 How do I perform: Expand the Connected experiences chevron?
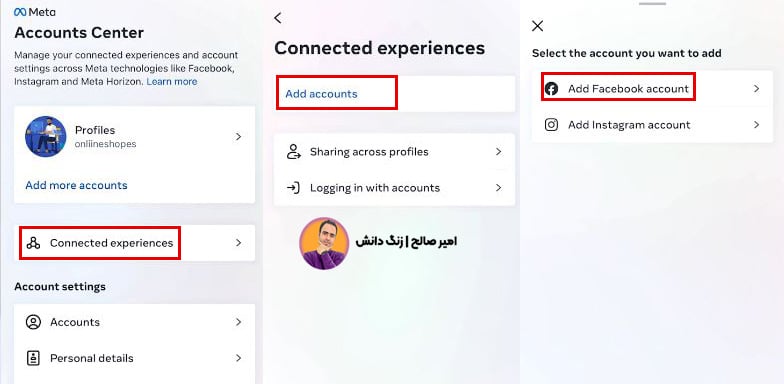pyautogui.click(x=238, y=243)
